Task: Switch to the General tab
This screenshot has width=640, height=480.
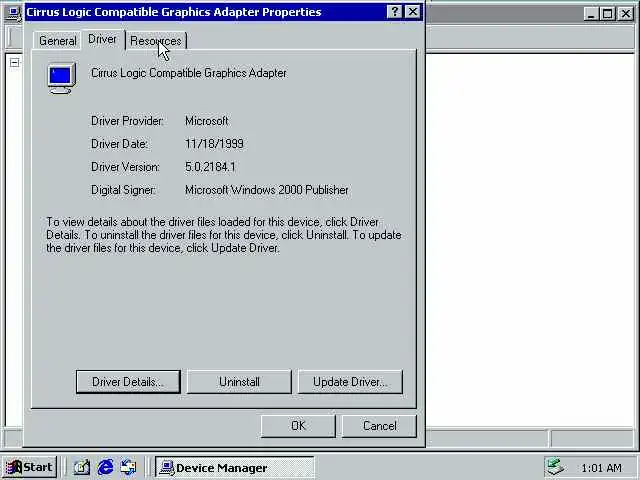Action: pyautogui.click(x=57, y=41)
